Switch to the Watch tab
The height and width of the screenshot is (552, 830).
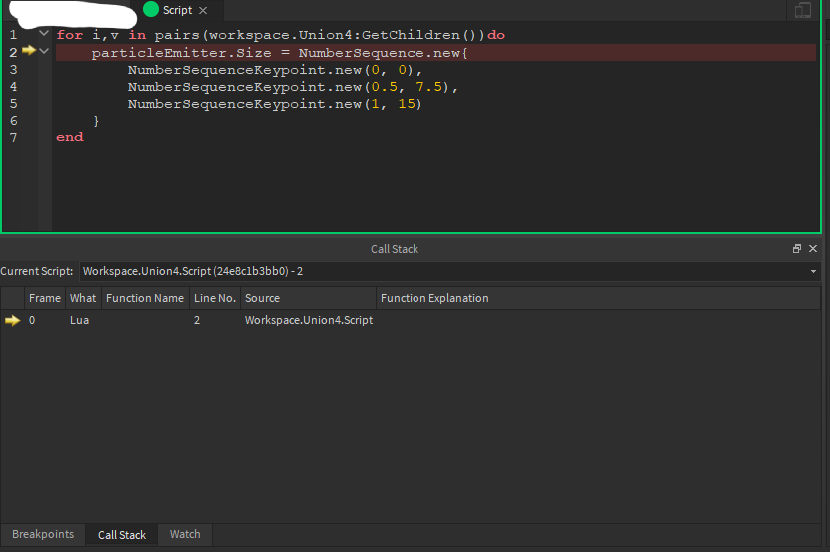(x=185, y=535)
